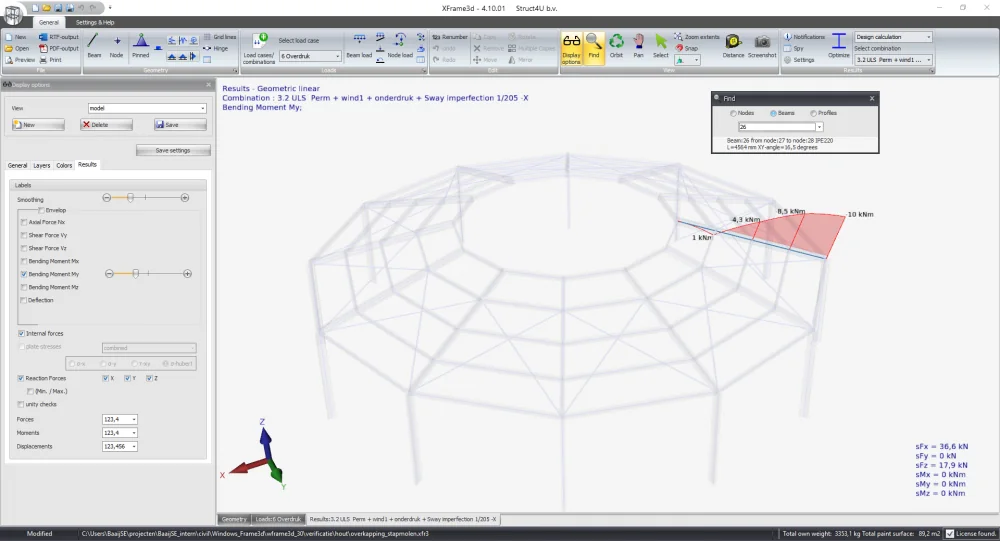Run Optimize profile tool

839,46
